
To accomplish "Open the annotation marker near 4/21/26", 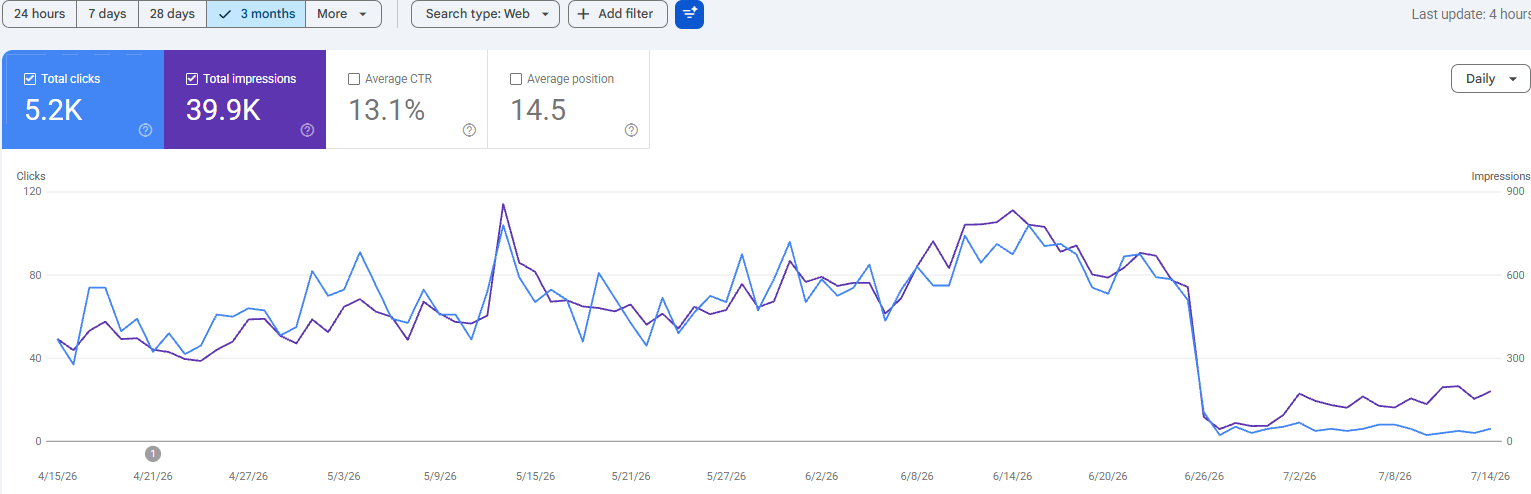I will (153, 453).
